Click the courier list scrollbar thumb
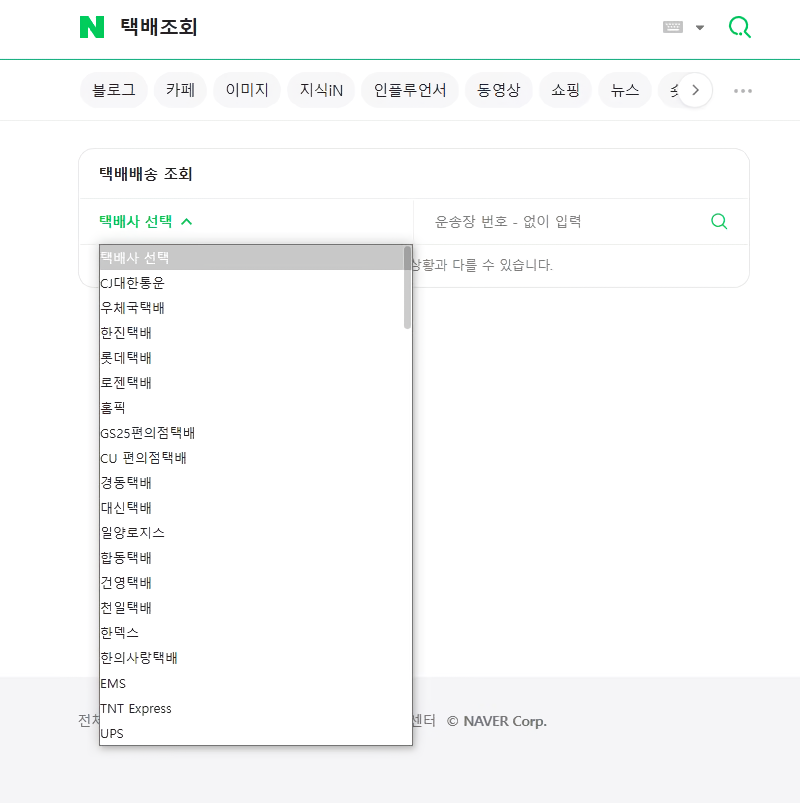This screenshot has height=803, width=800. pyautogui.click(x=407, y=288)
